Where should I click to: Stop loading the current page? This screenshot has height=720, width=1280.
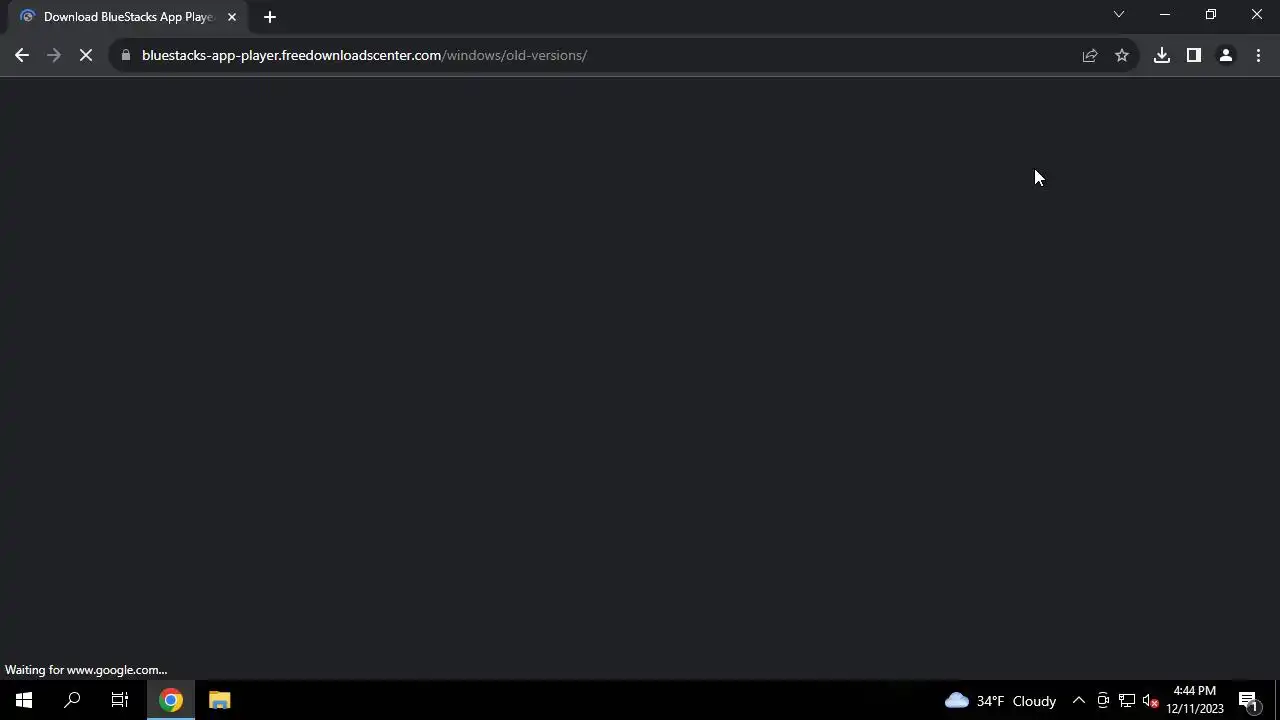86,56
